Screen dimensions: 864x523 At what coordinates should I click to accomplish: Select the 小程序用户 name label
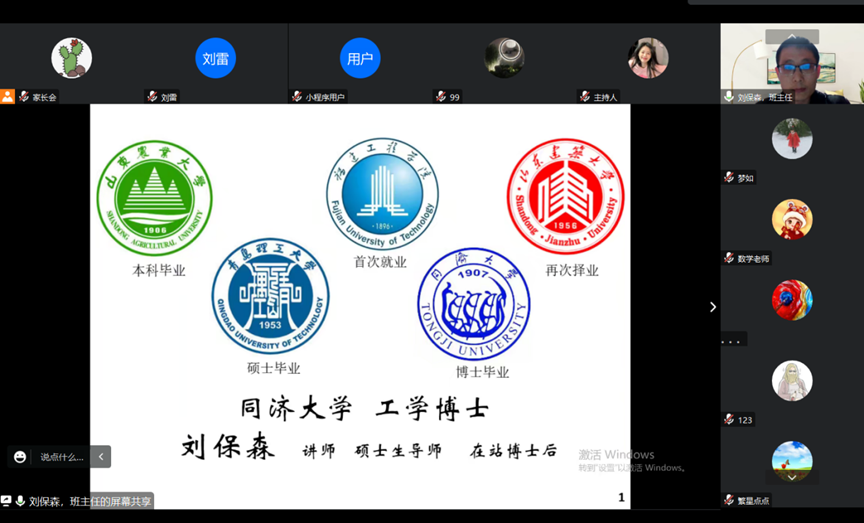tap(325, 97)
